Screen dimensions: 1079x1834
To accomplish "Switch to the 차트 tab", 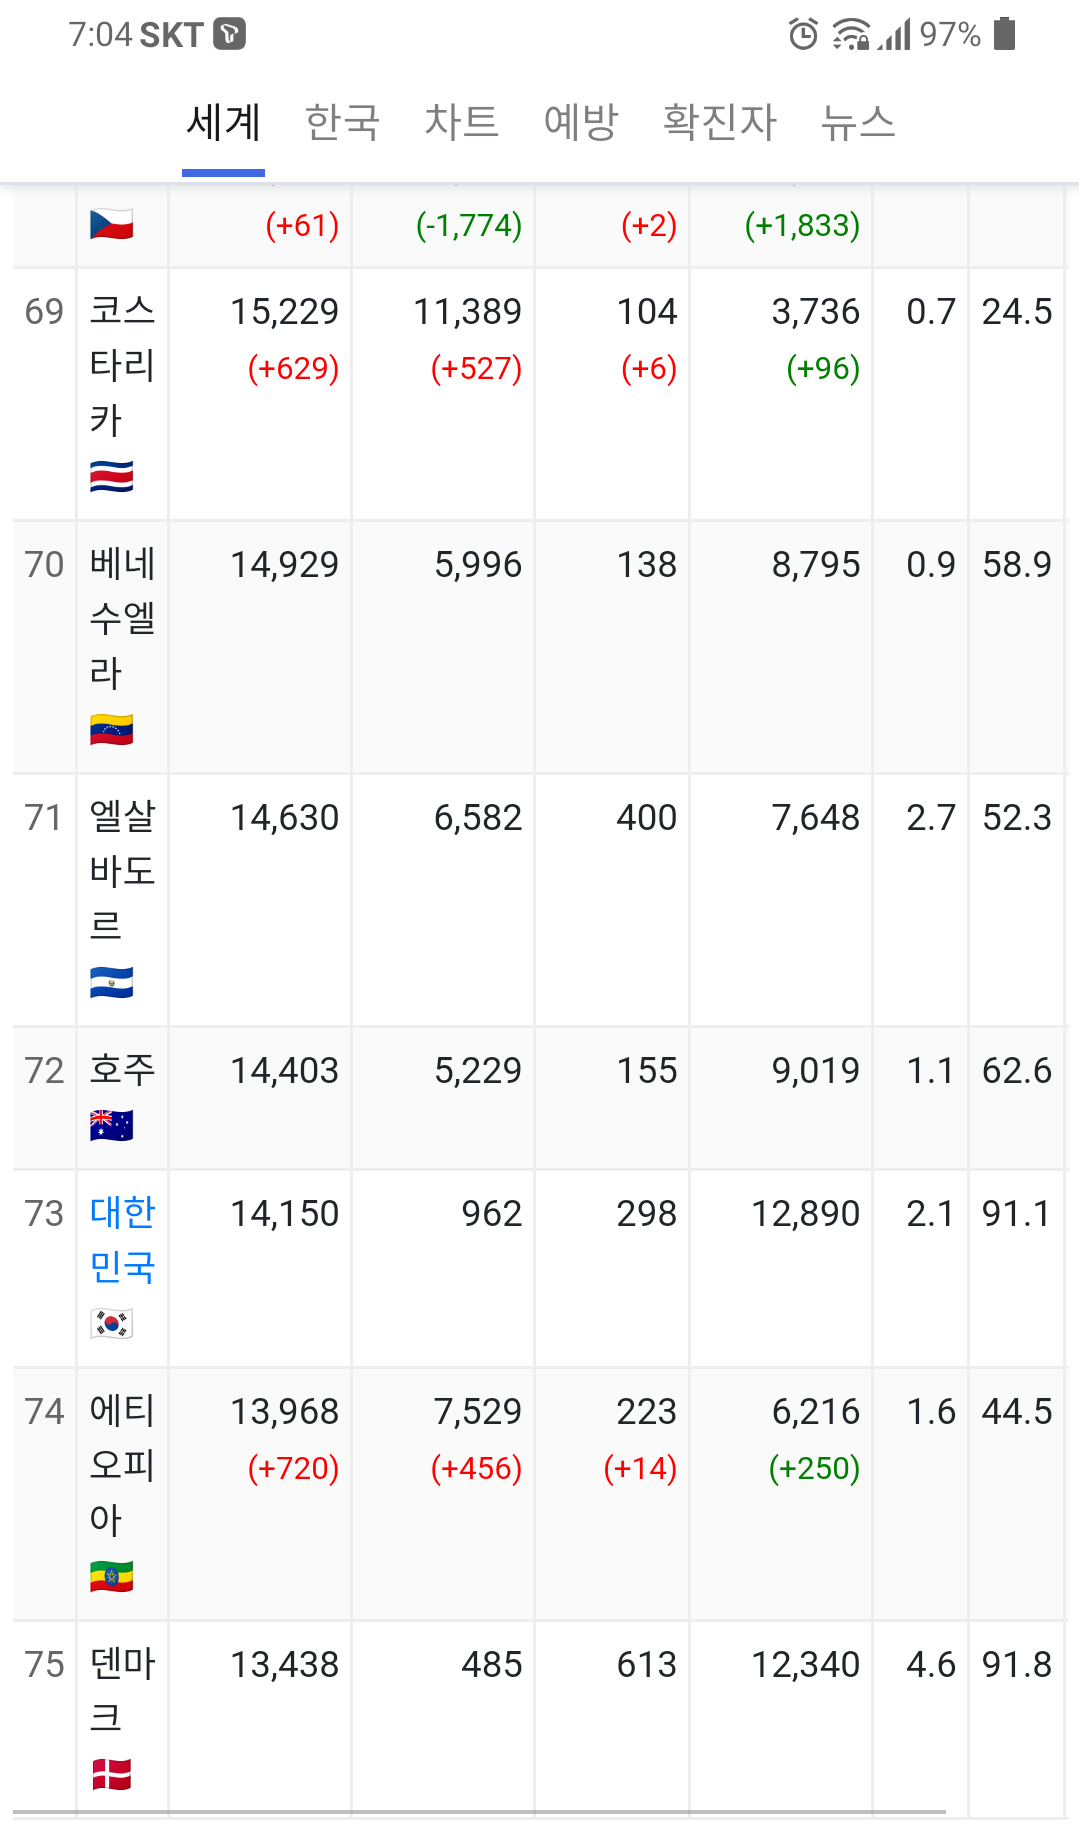I will pyautogui.click(x=461, y=123).
